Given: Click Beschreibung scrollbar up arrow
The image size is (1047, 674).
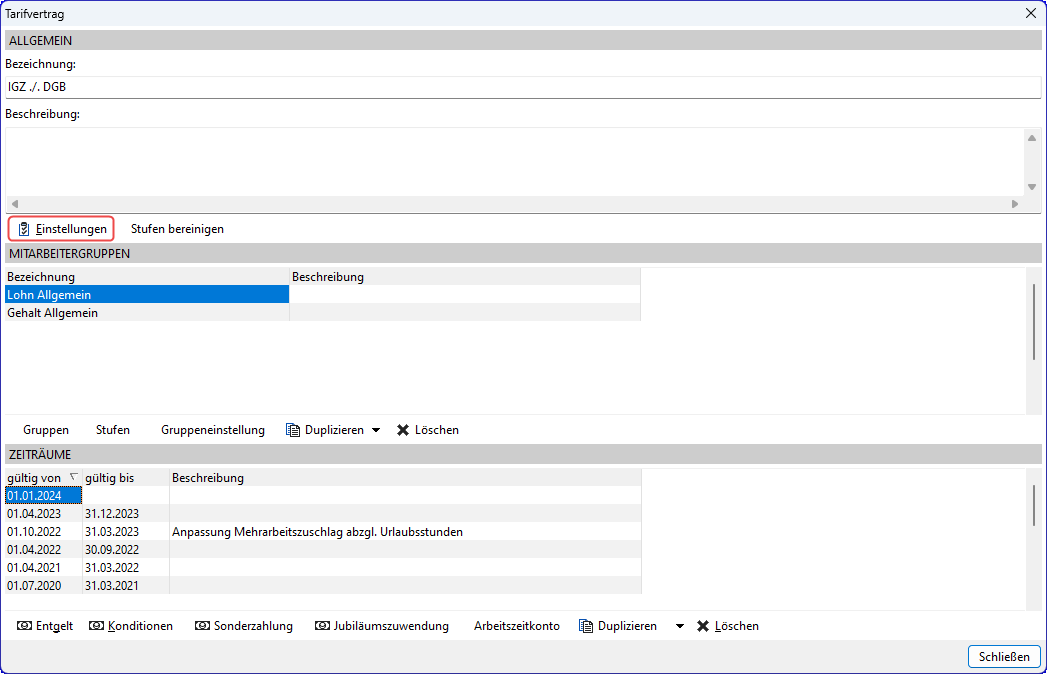Looking at the screenshot, I should point(1032,138).
